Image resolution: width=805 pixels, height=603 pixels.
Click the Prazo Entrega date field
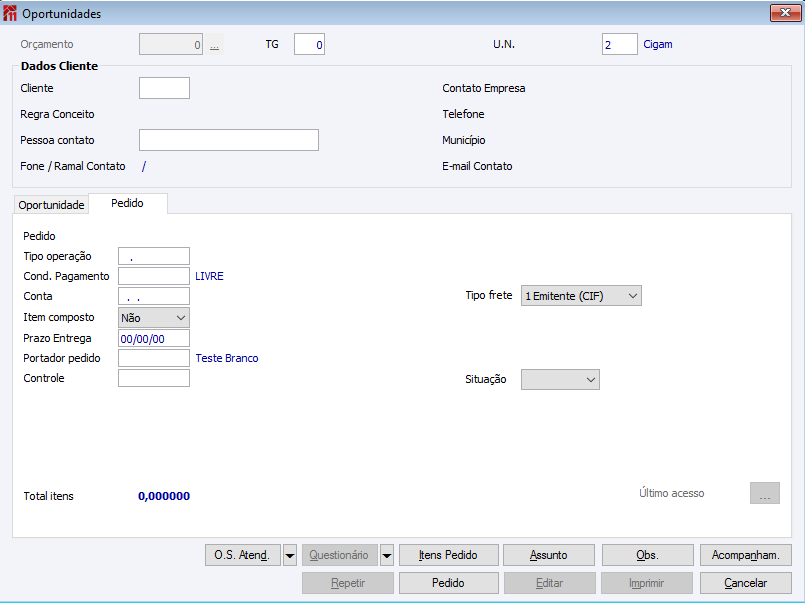(x=154, y=339)
